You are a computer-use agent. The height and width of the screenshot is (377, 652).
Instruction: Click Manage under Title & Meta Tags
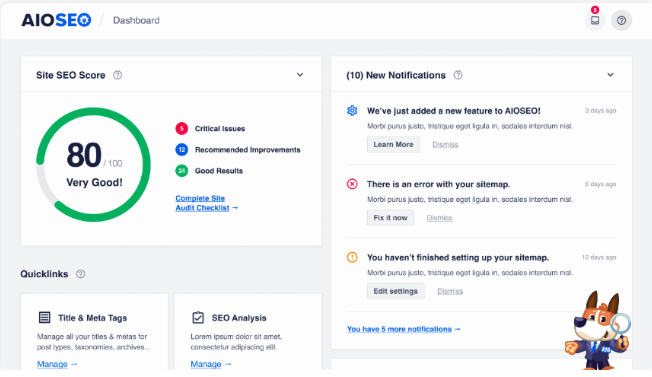click(57, 364)
